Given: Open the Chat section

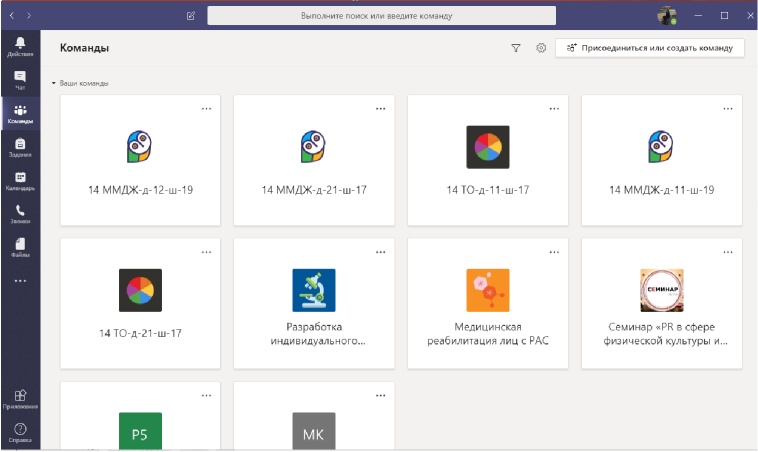Looking at the screenshot, I should coord(20,80).
